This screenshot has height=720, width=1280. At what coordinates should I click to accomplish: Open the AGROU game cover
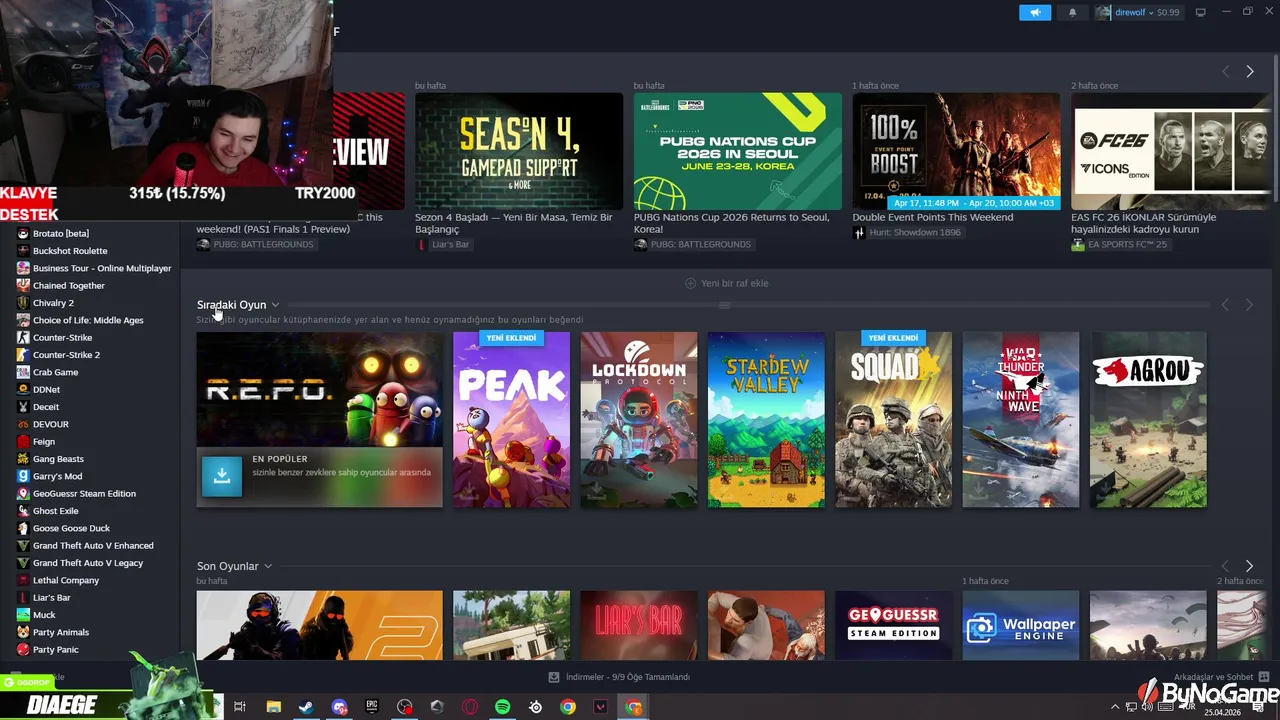click(x=1148, y=419)
